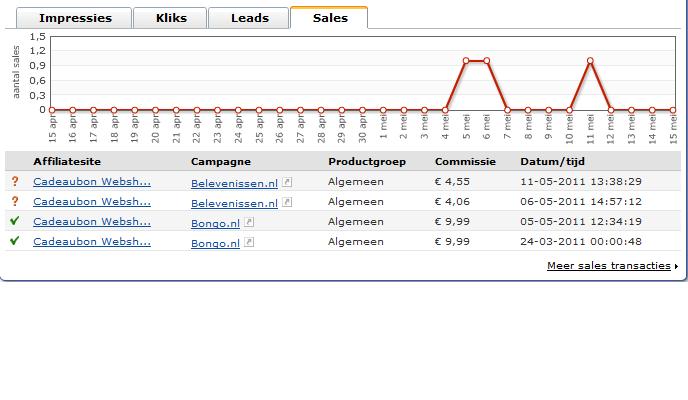Open the Bongo.nl campaign link in the 05-05-2011 row
This screenshot has width=688, height=400.
(x=215, y=224)
